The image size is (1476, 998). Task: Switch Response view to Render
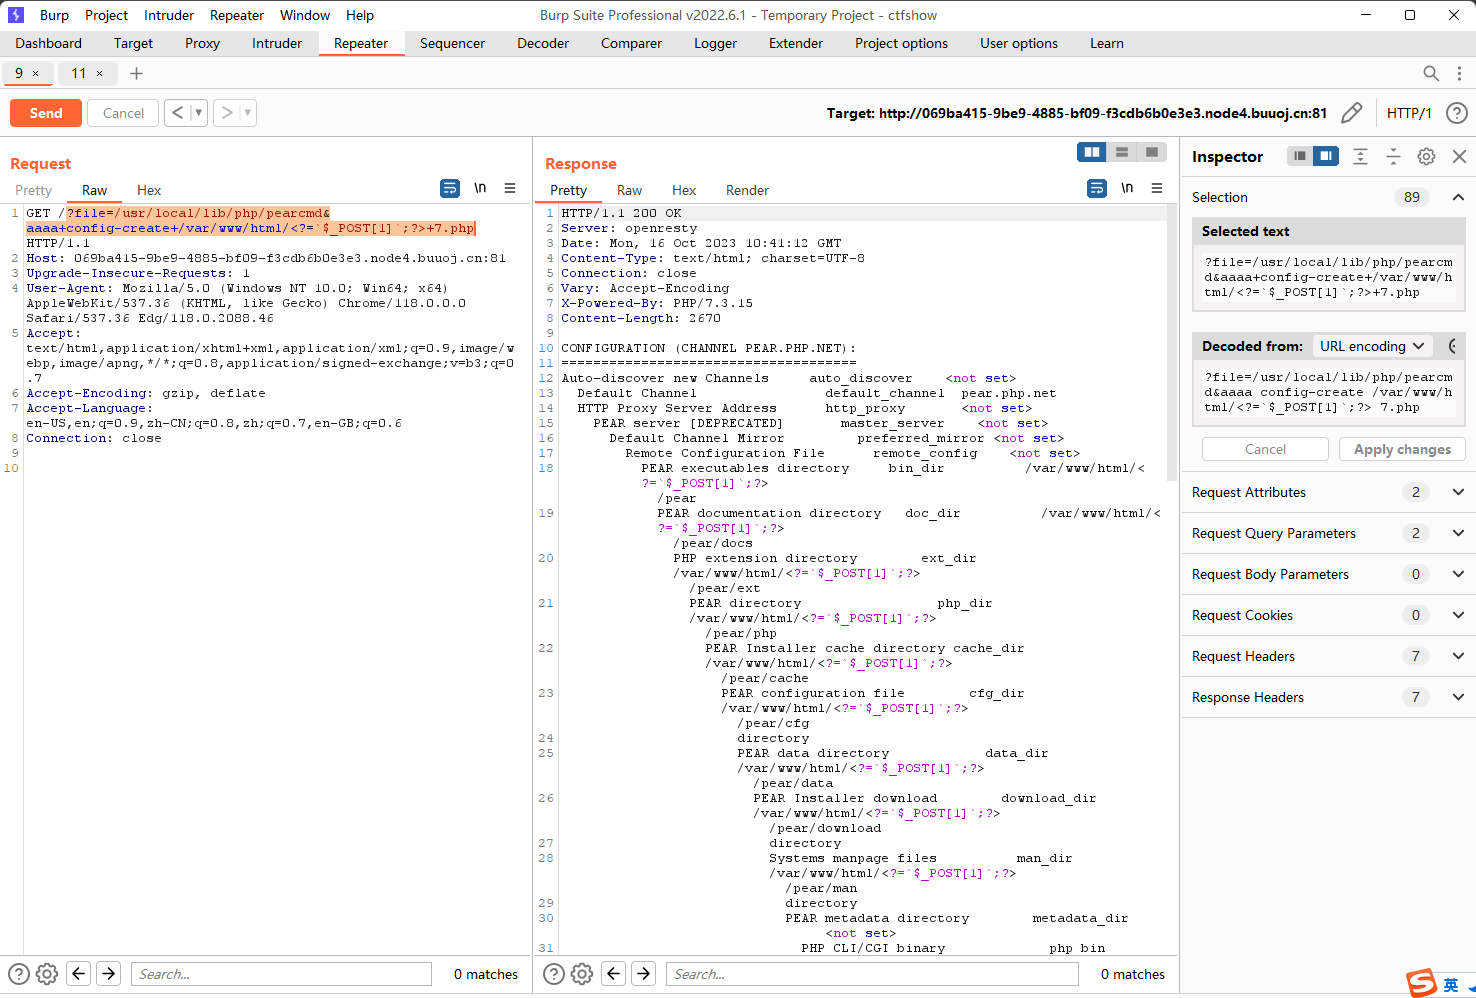[x=747, y=190]
